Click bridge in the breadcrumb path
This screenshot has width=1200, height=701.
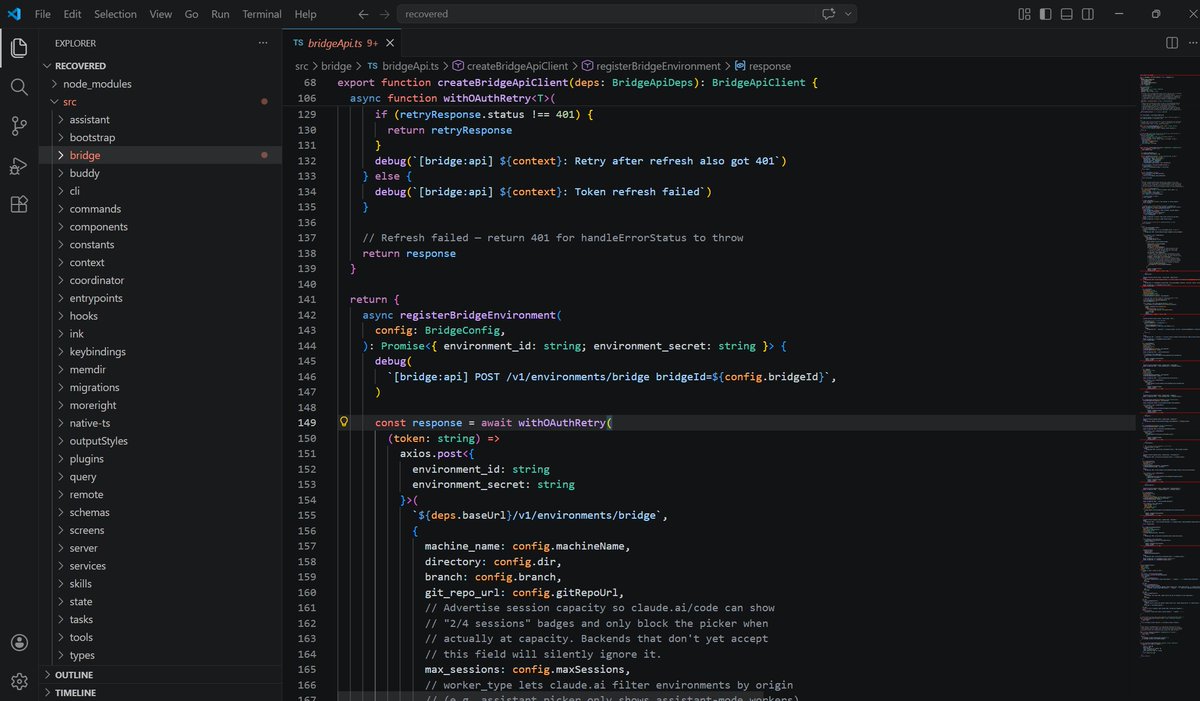(336, 66)
